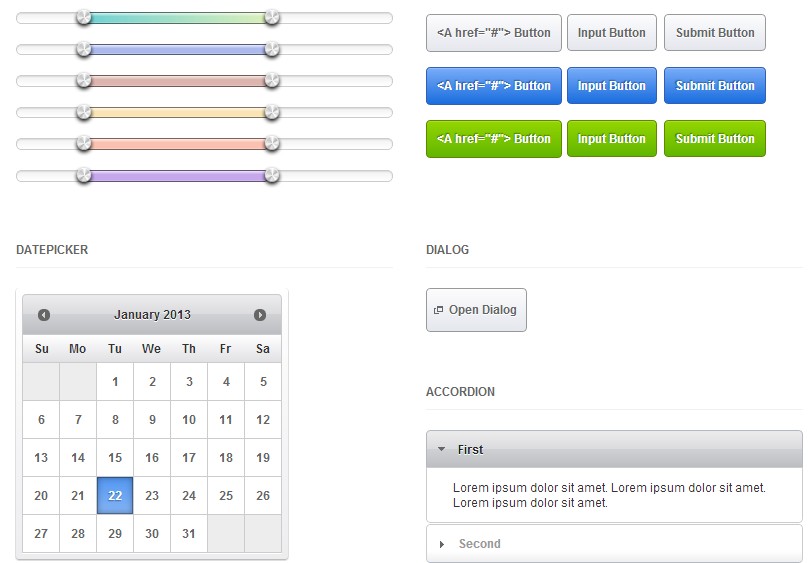Click the blue A href Button

pyautogui.click(x=494, y=86)
